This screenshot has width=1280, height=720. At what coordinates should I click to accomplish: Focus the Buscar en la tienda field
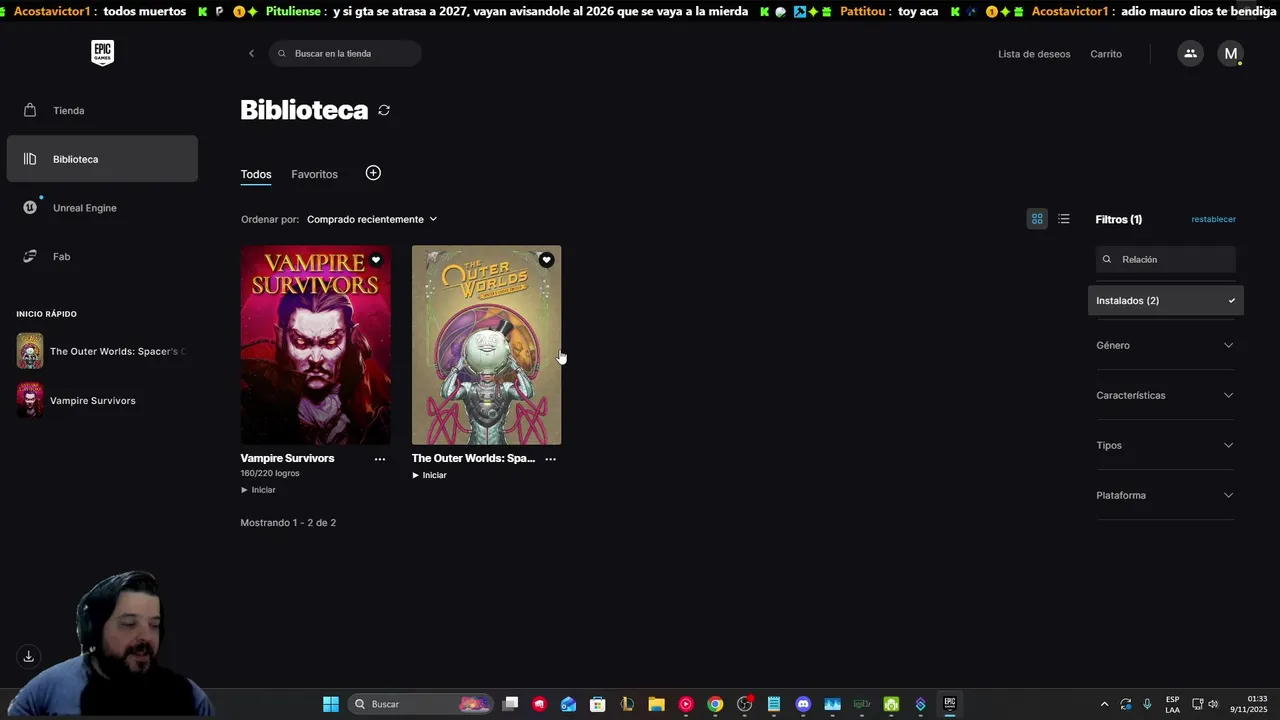[345, 54]
